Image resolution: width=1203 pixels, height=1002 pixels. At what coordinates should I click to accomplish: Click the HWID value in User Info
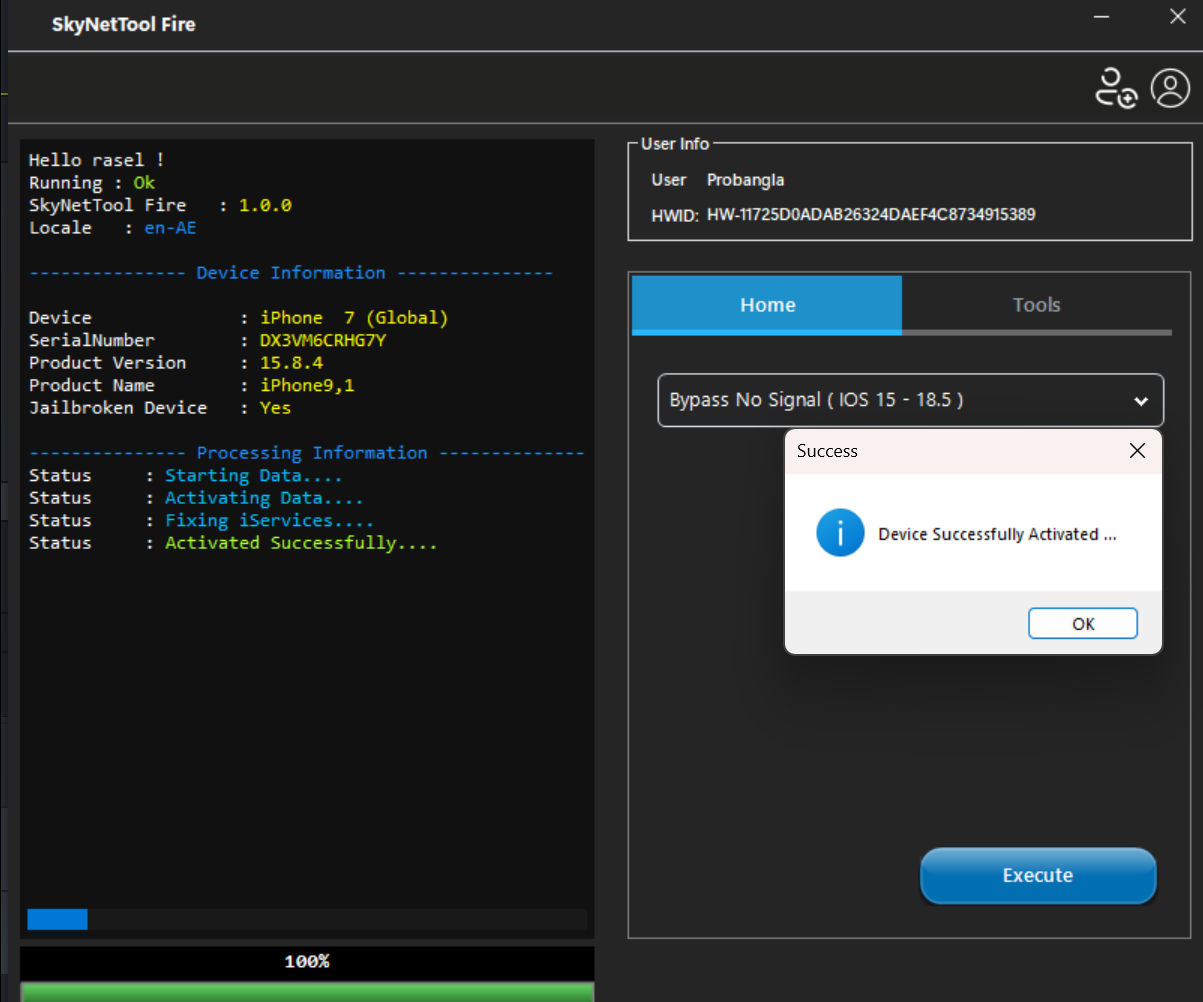[x=870, y=214]
